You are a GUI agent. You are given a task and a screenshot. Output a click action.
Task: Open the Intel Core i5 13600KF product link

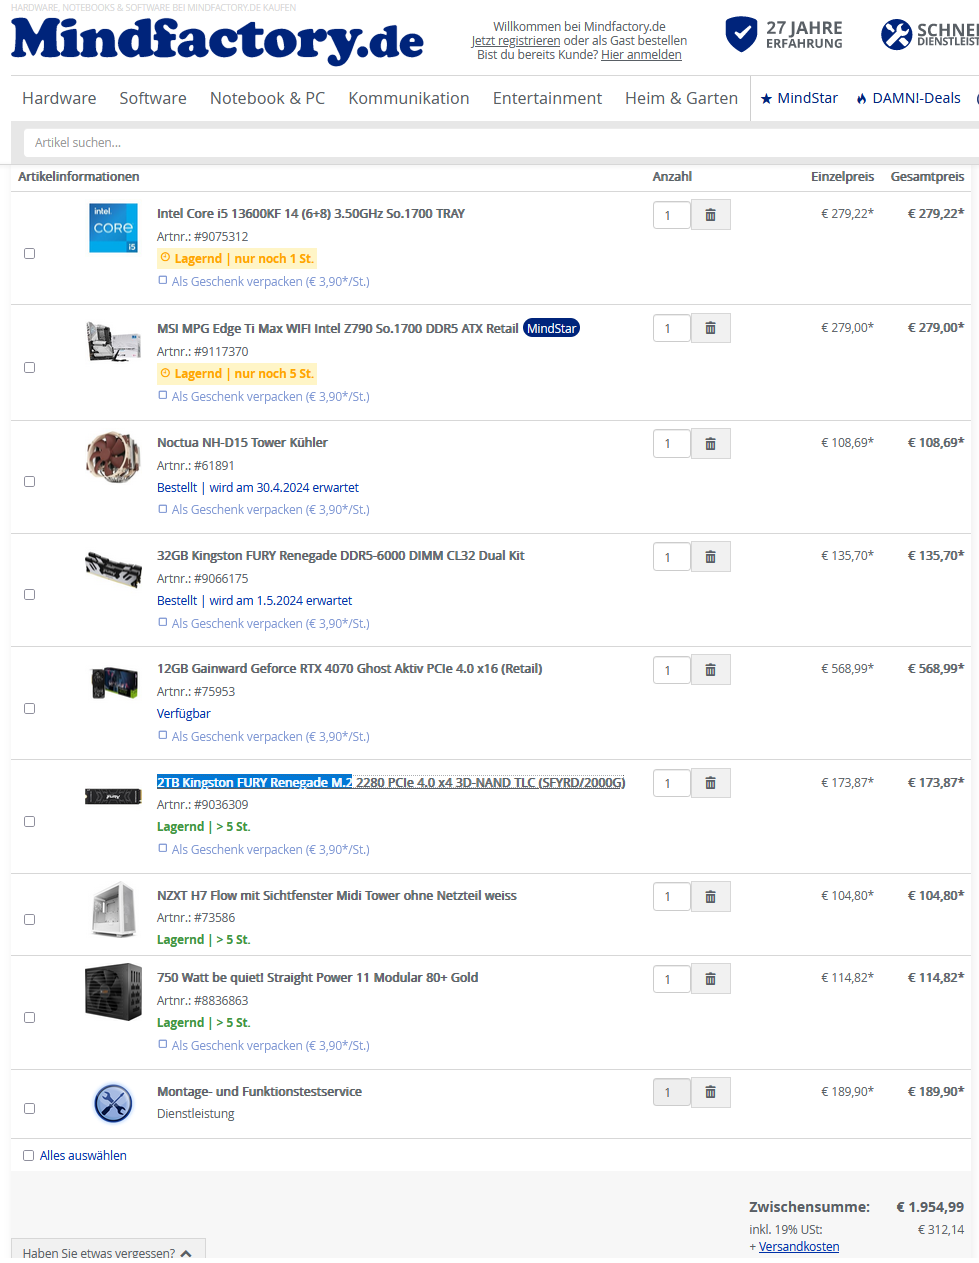(311, 214)
